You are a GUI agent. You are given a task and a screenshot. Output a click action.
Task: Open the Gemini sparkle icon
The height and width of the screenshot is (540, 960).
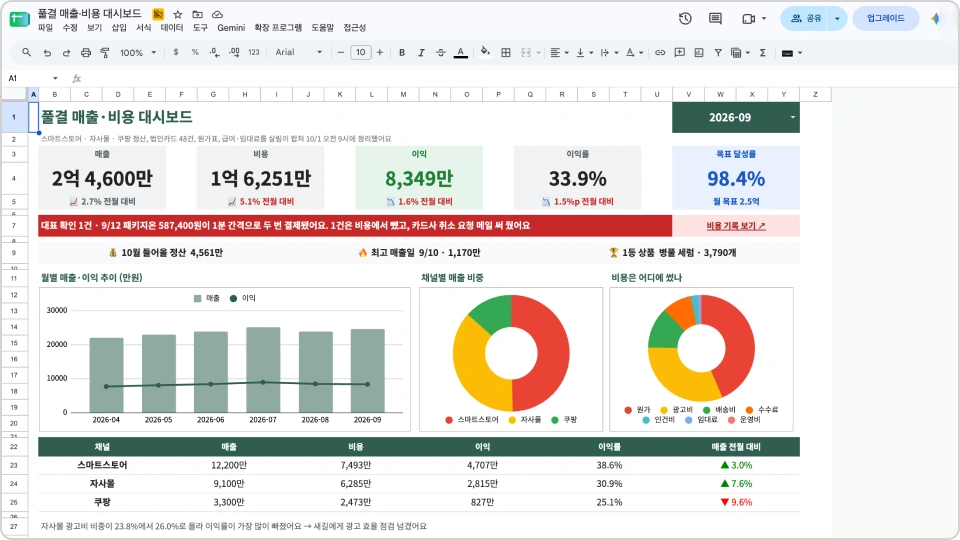(936, 18)
